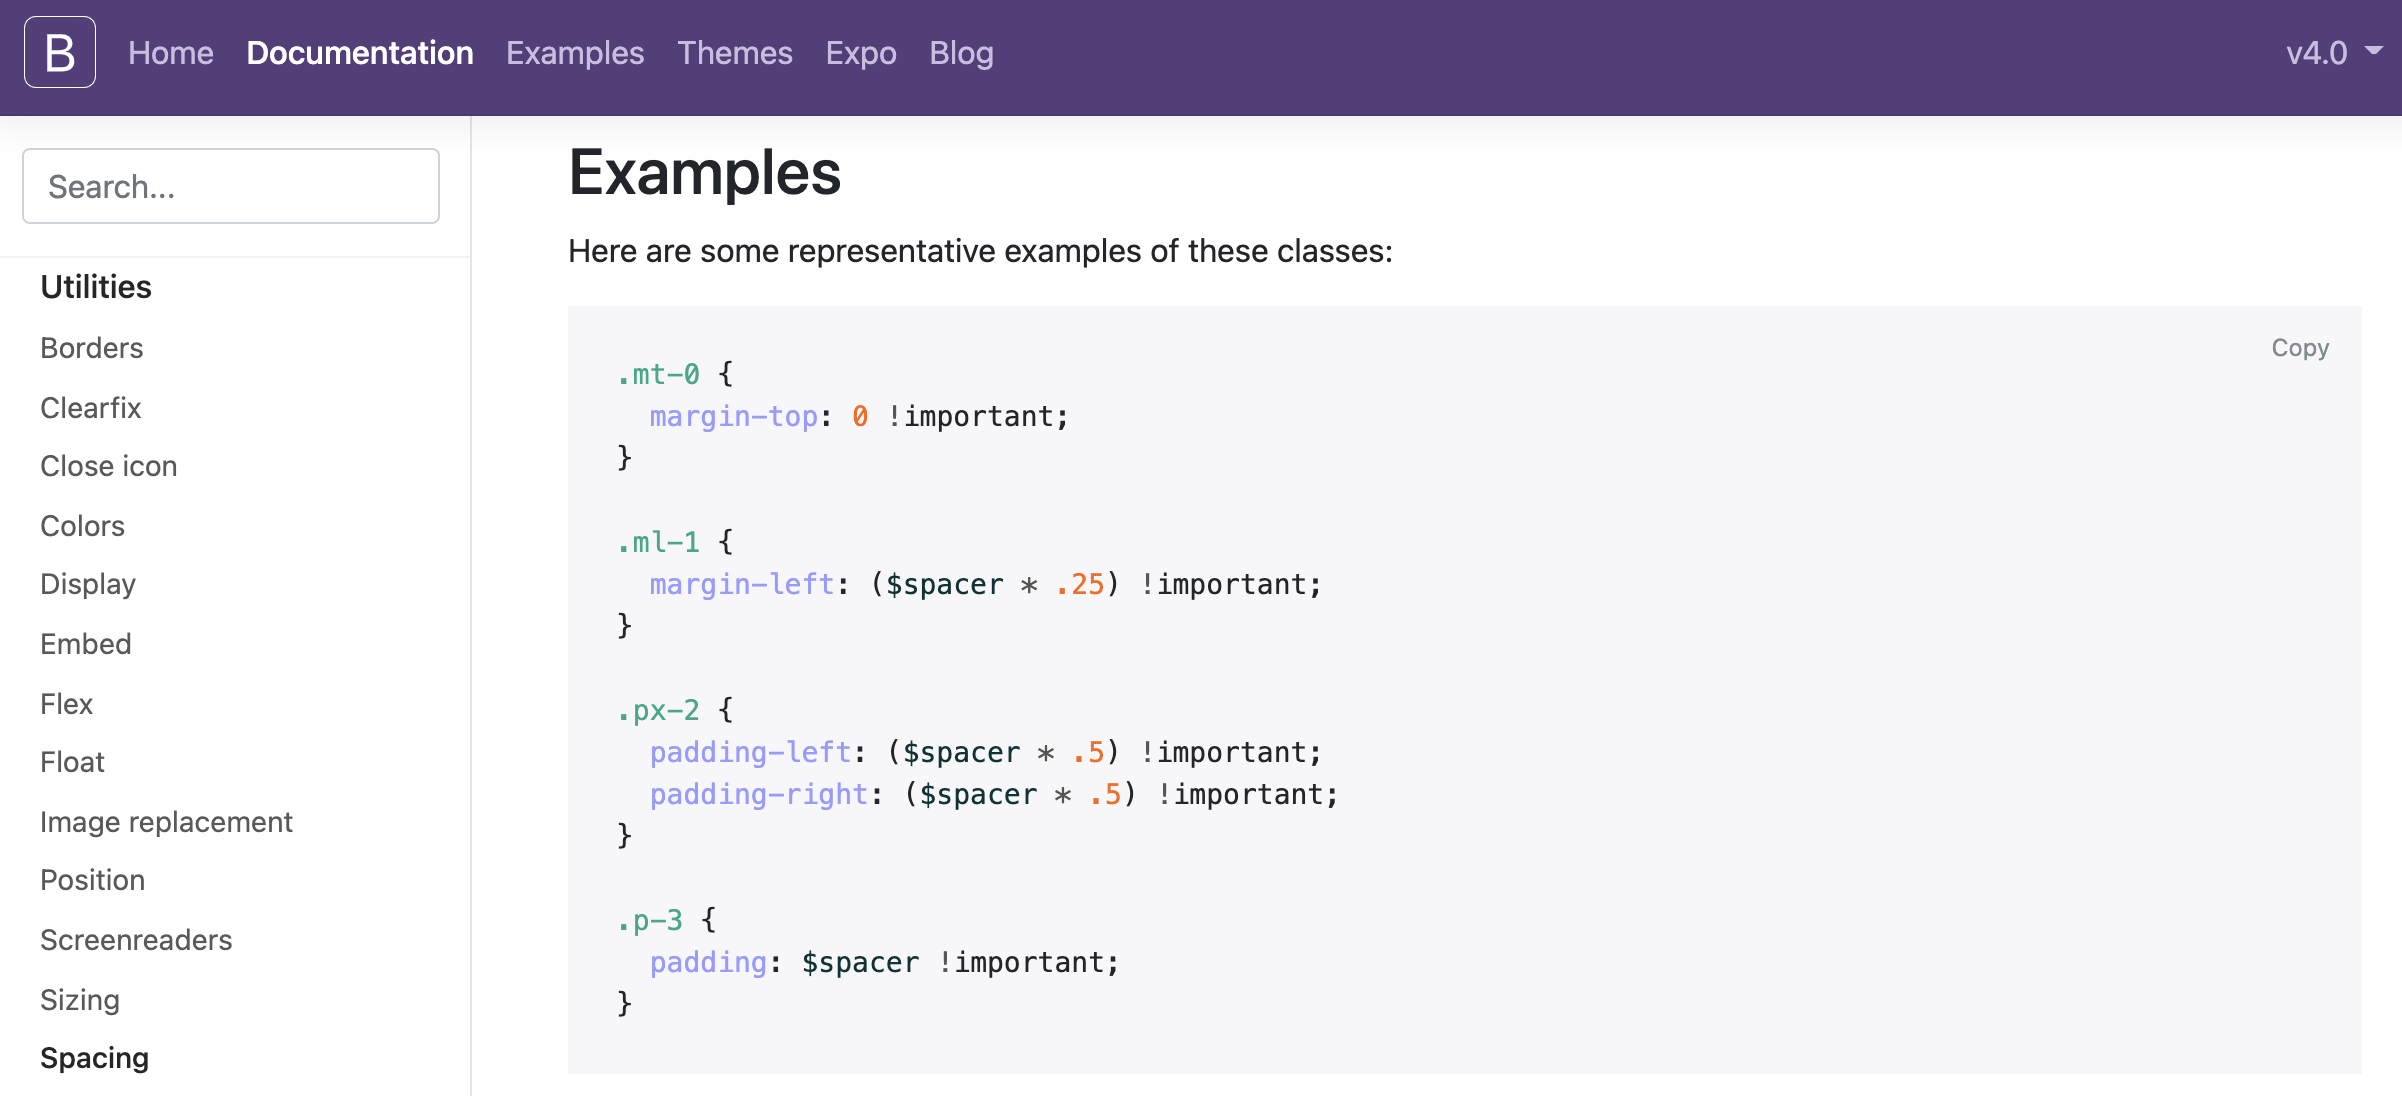Open the Screenreaders sidebar link
The height and width of the screenshot is (1096, 2402).
136,940
